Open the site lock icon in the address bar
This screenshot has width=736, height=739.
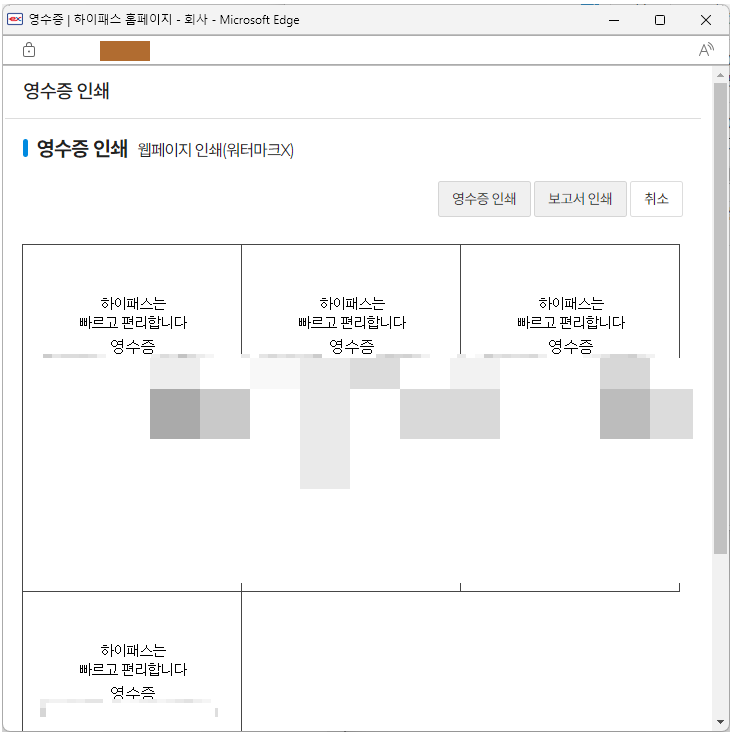point(29,50)
